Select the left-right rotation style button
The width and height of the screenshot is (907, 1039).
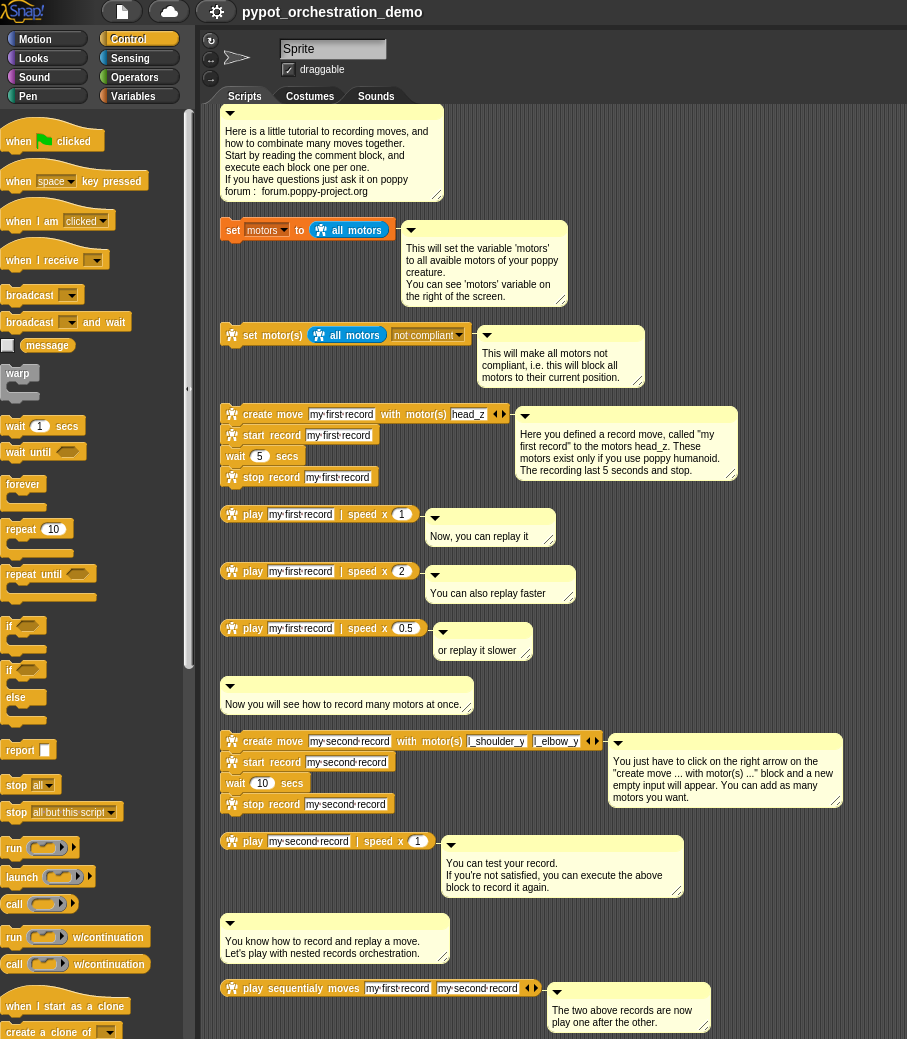tap(210, 59)
